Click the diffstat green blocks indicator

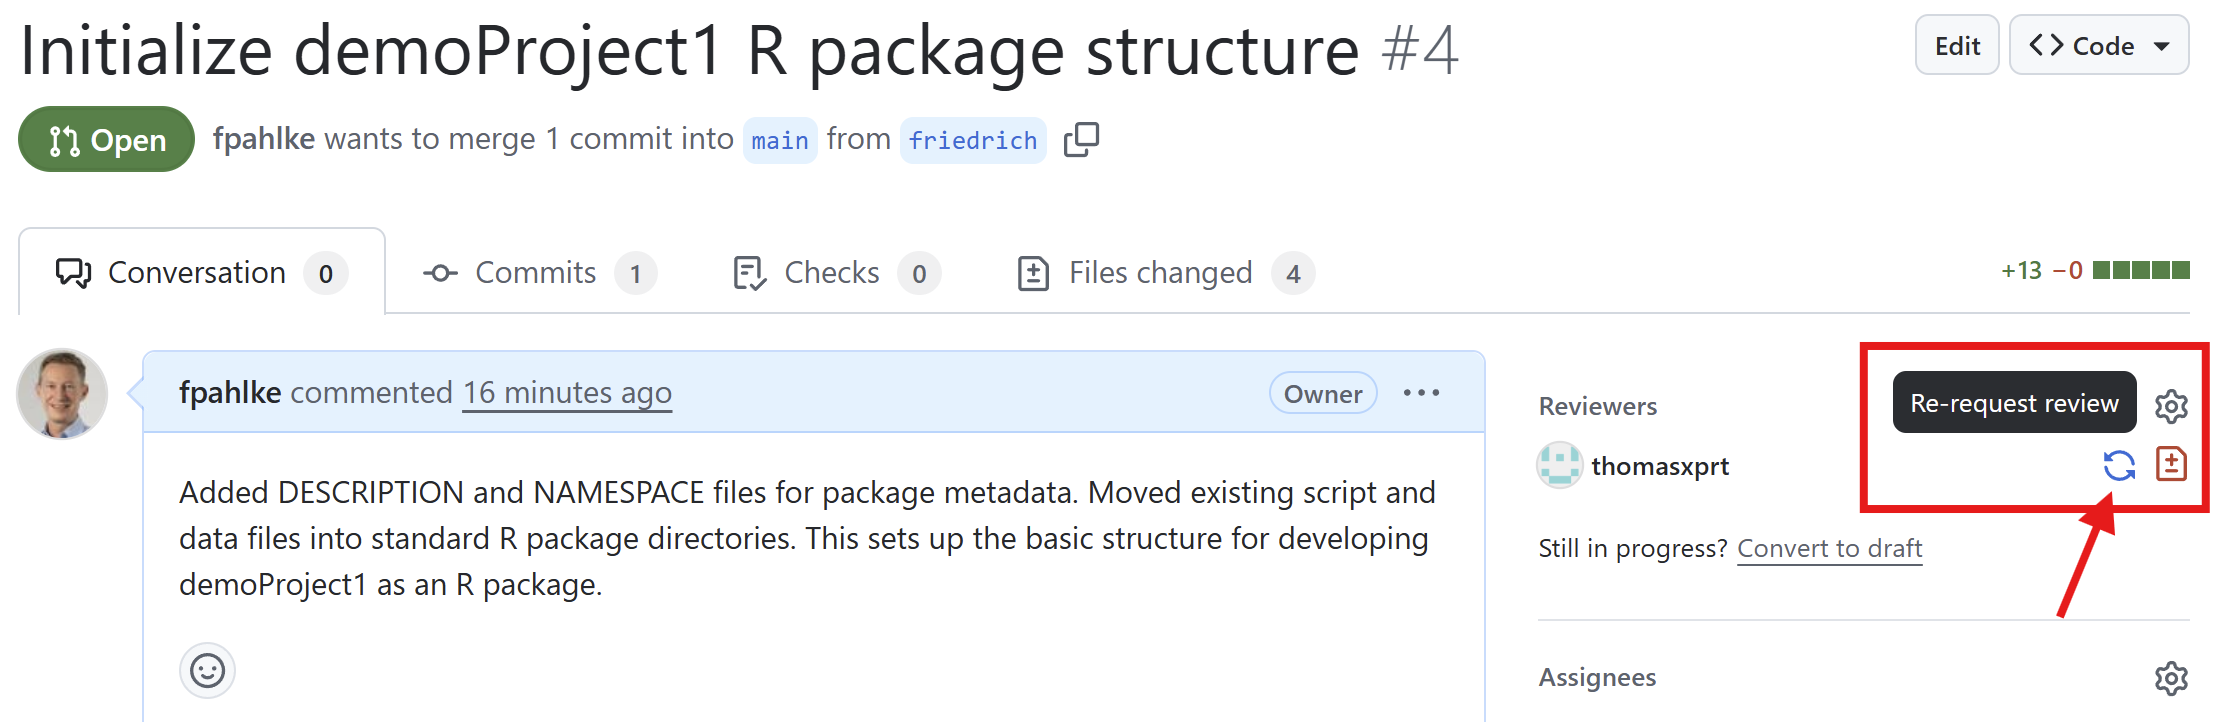point(2140,271)
